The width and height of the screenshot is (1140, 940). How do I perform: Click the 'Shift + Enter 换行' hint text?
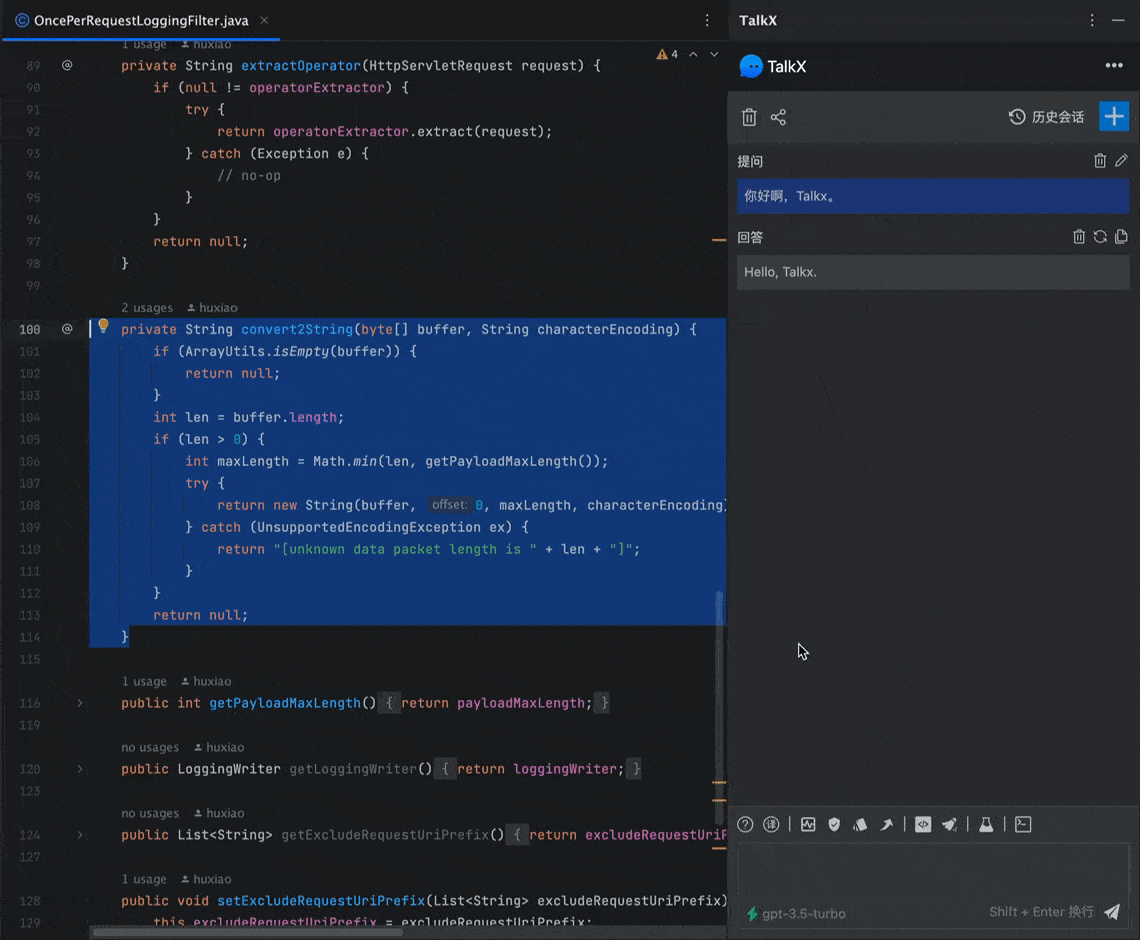click(x=1041, y=912)
